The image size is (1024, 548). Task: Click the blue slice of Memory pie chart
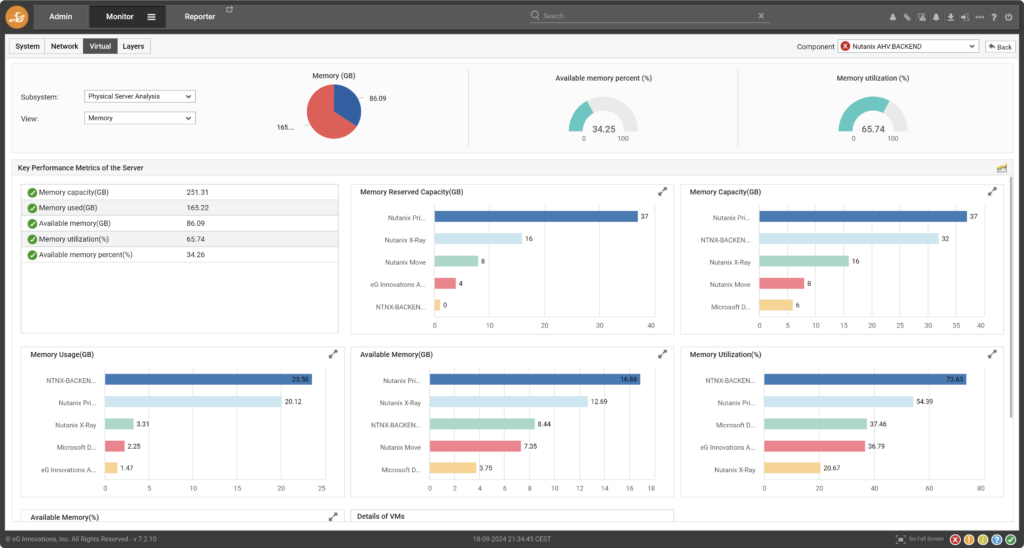point(347,103)
